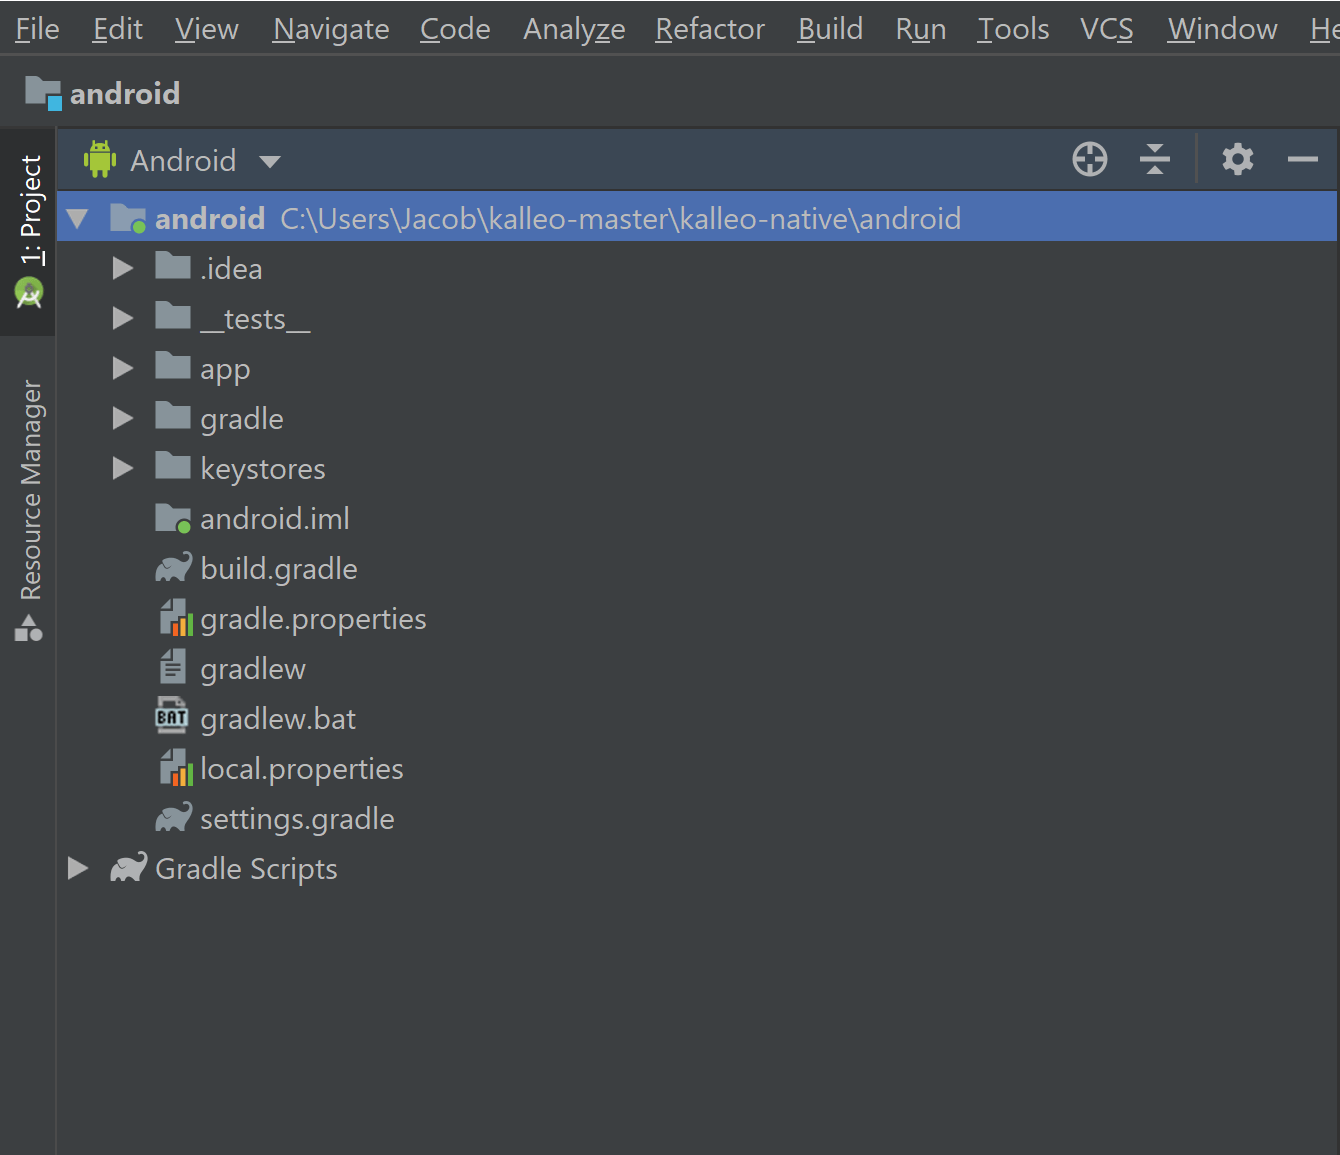Open the Analyze menu
This screenshot has height=1155, width=1340.
coord(574,29)
